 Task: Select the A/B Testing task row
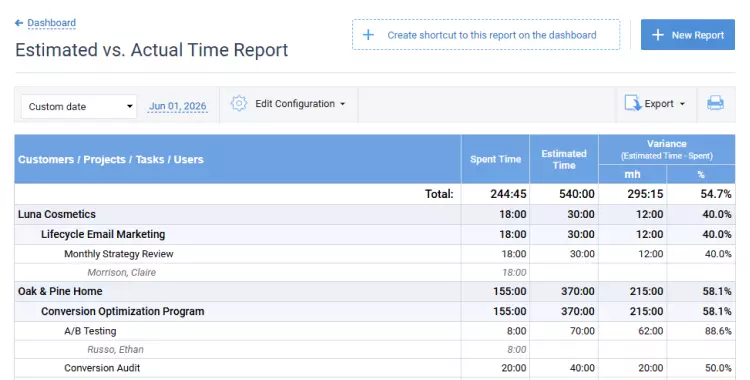[375, 331]
